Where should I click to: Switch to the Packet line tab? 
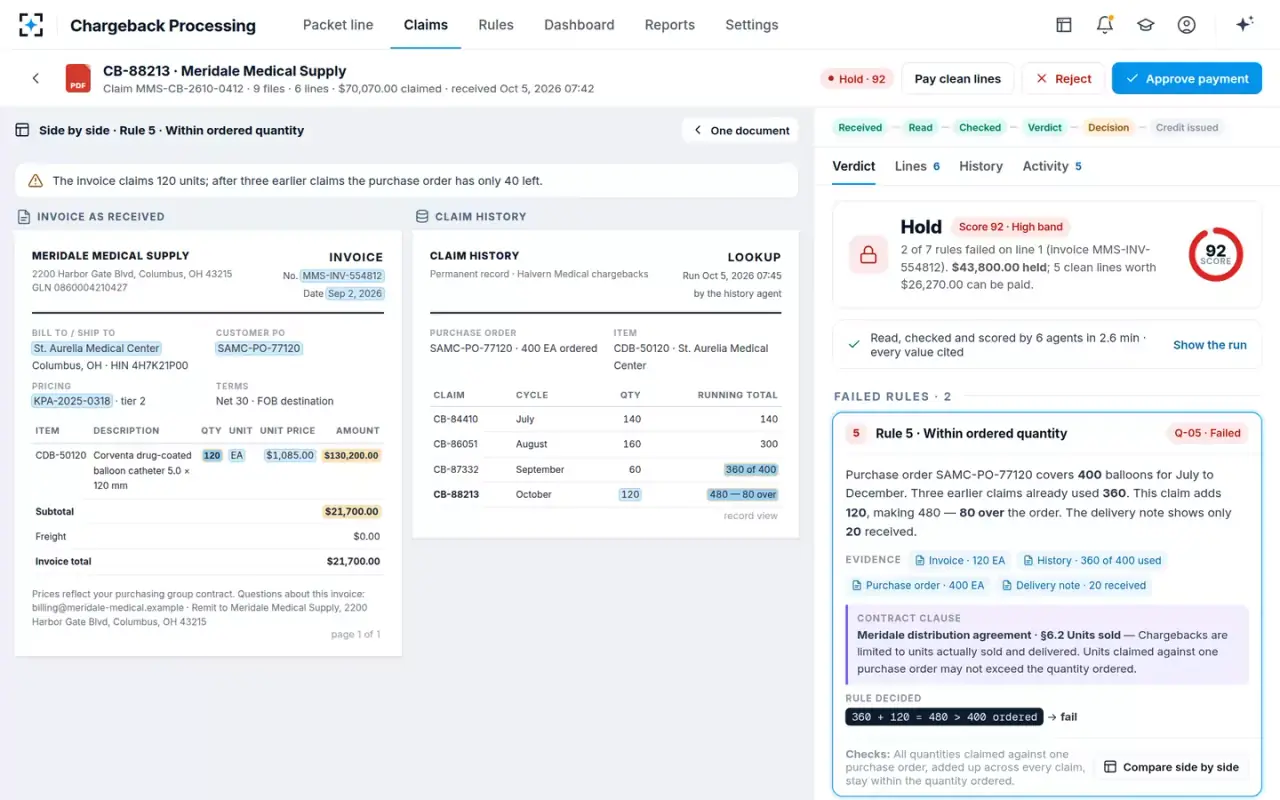[338, 25]
